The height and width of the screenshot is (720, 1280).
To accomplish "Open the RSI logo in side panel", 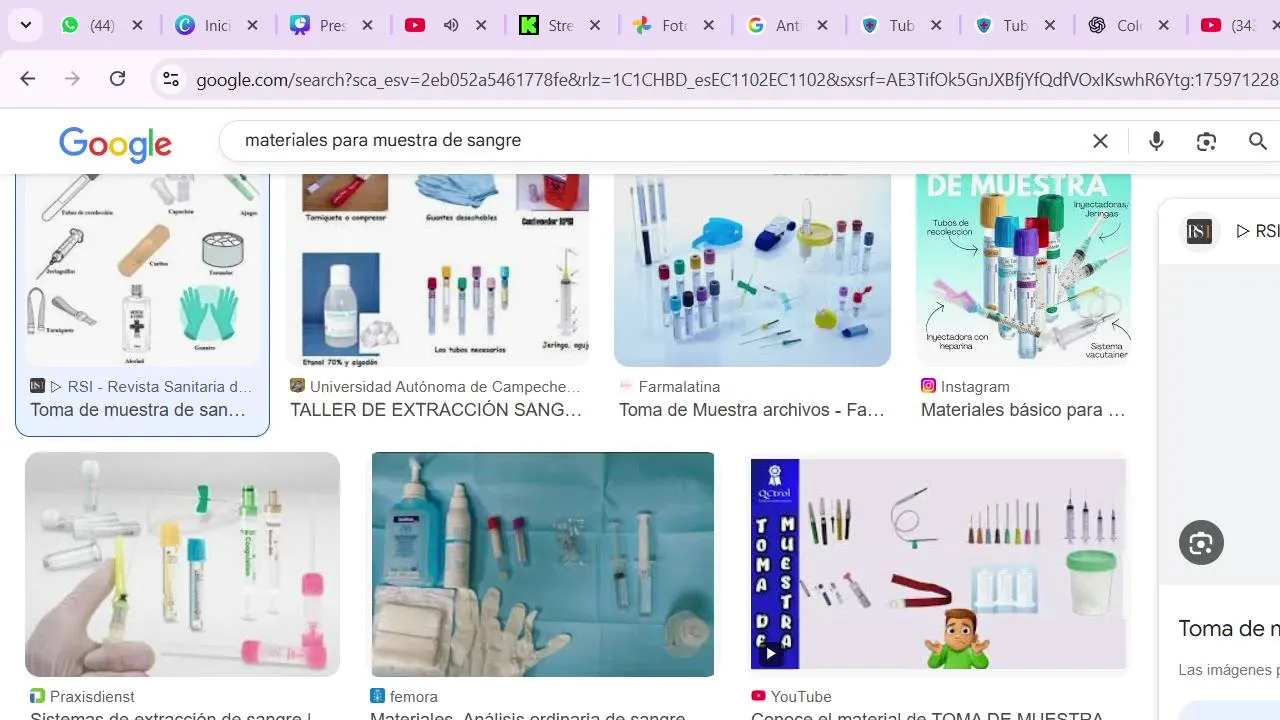I will (x=1199, y=232).
